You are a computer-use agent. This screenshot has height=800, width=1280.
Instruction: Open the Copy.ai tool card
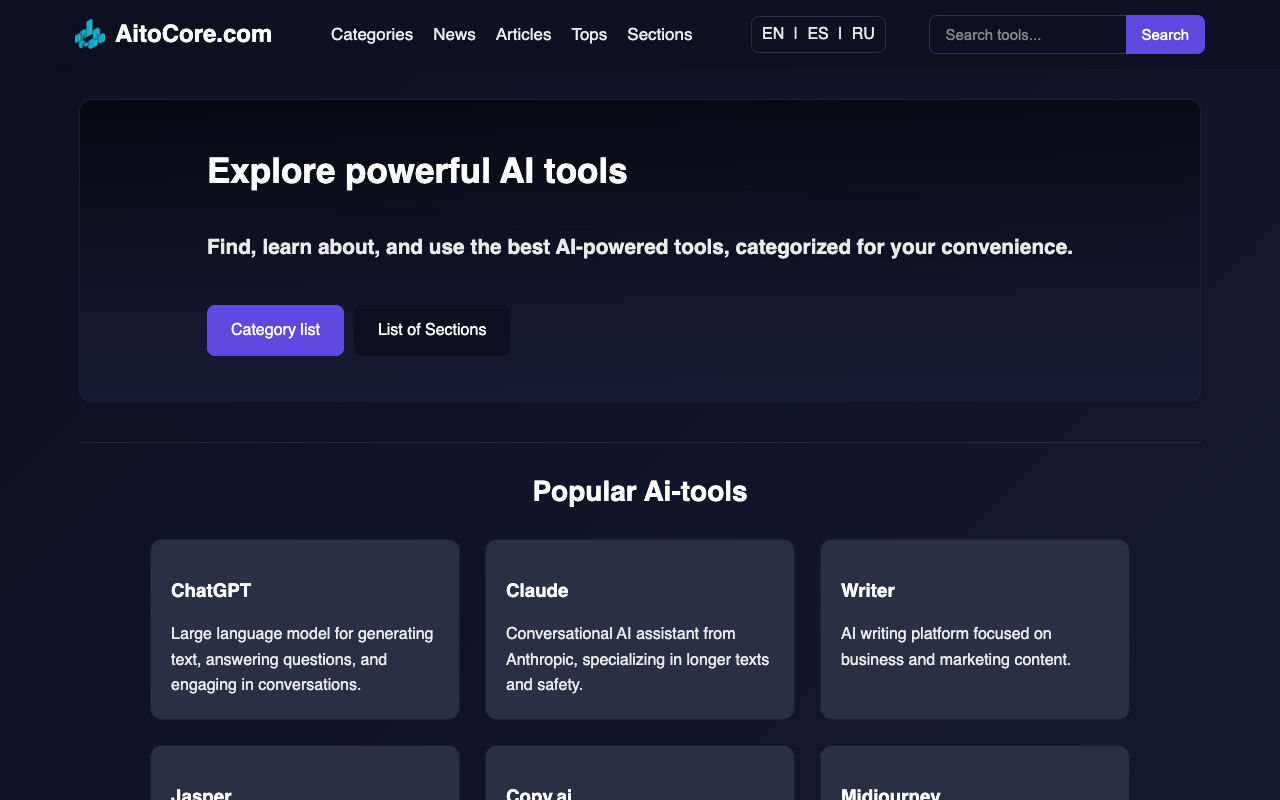[640, 773]
